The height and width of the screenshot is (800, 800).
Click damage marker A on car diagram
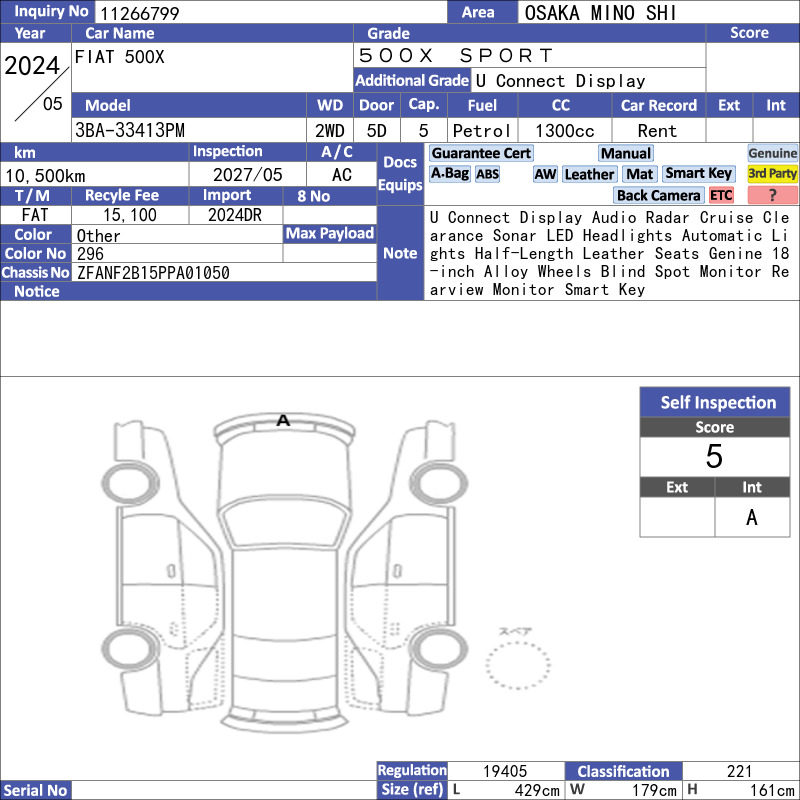click(283, 420)
